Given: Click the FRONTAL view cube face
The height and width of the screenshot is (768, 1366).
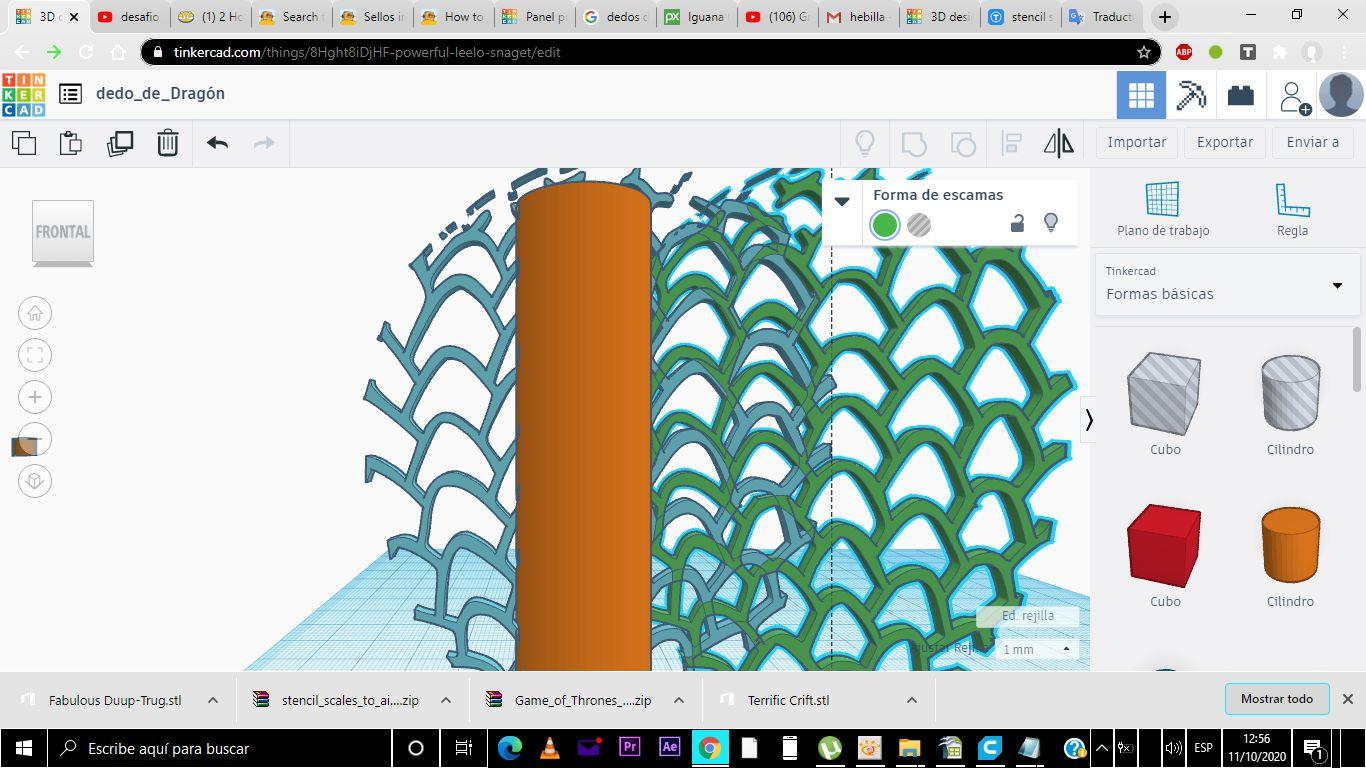Looking at the screenshot, I should [63, 232].
